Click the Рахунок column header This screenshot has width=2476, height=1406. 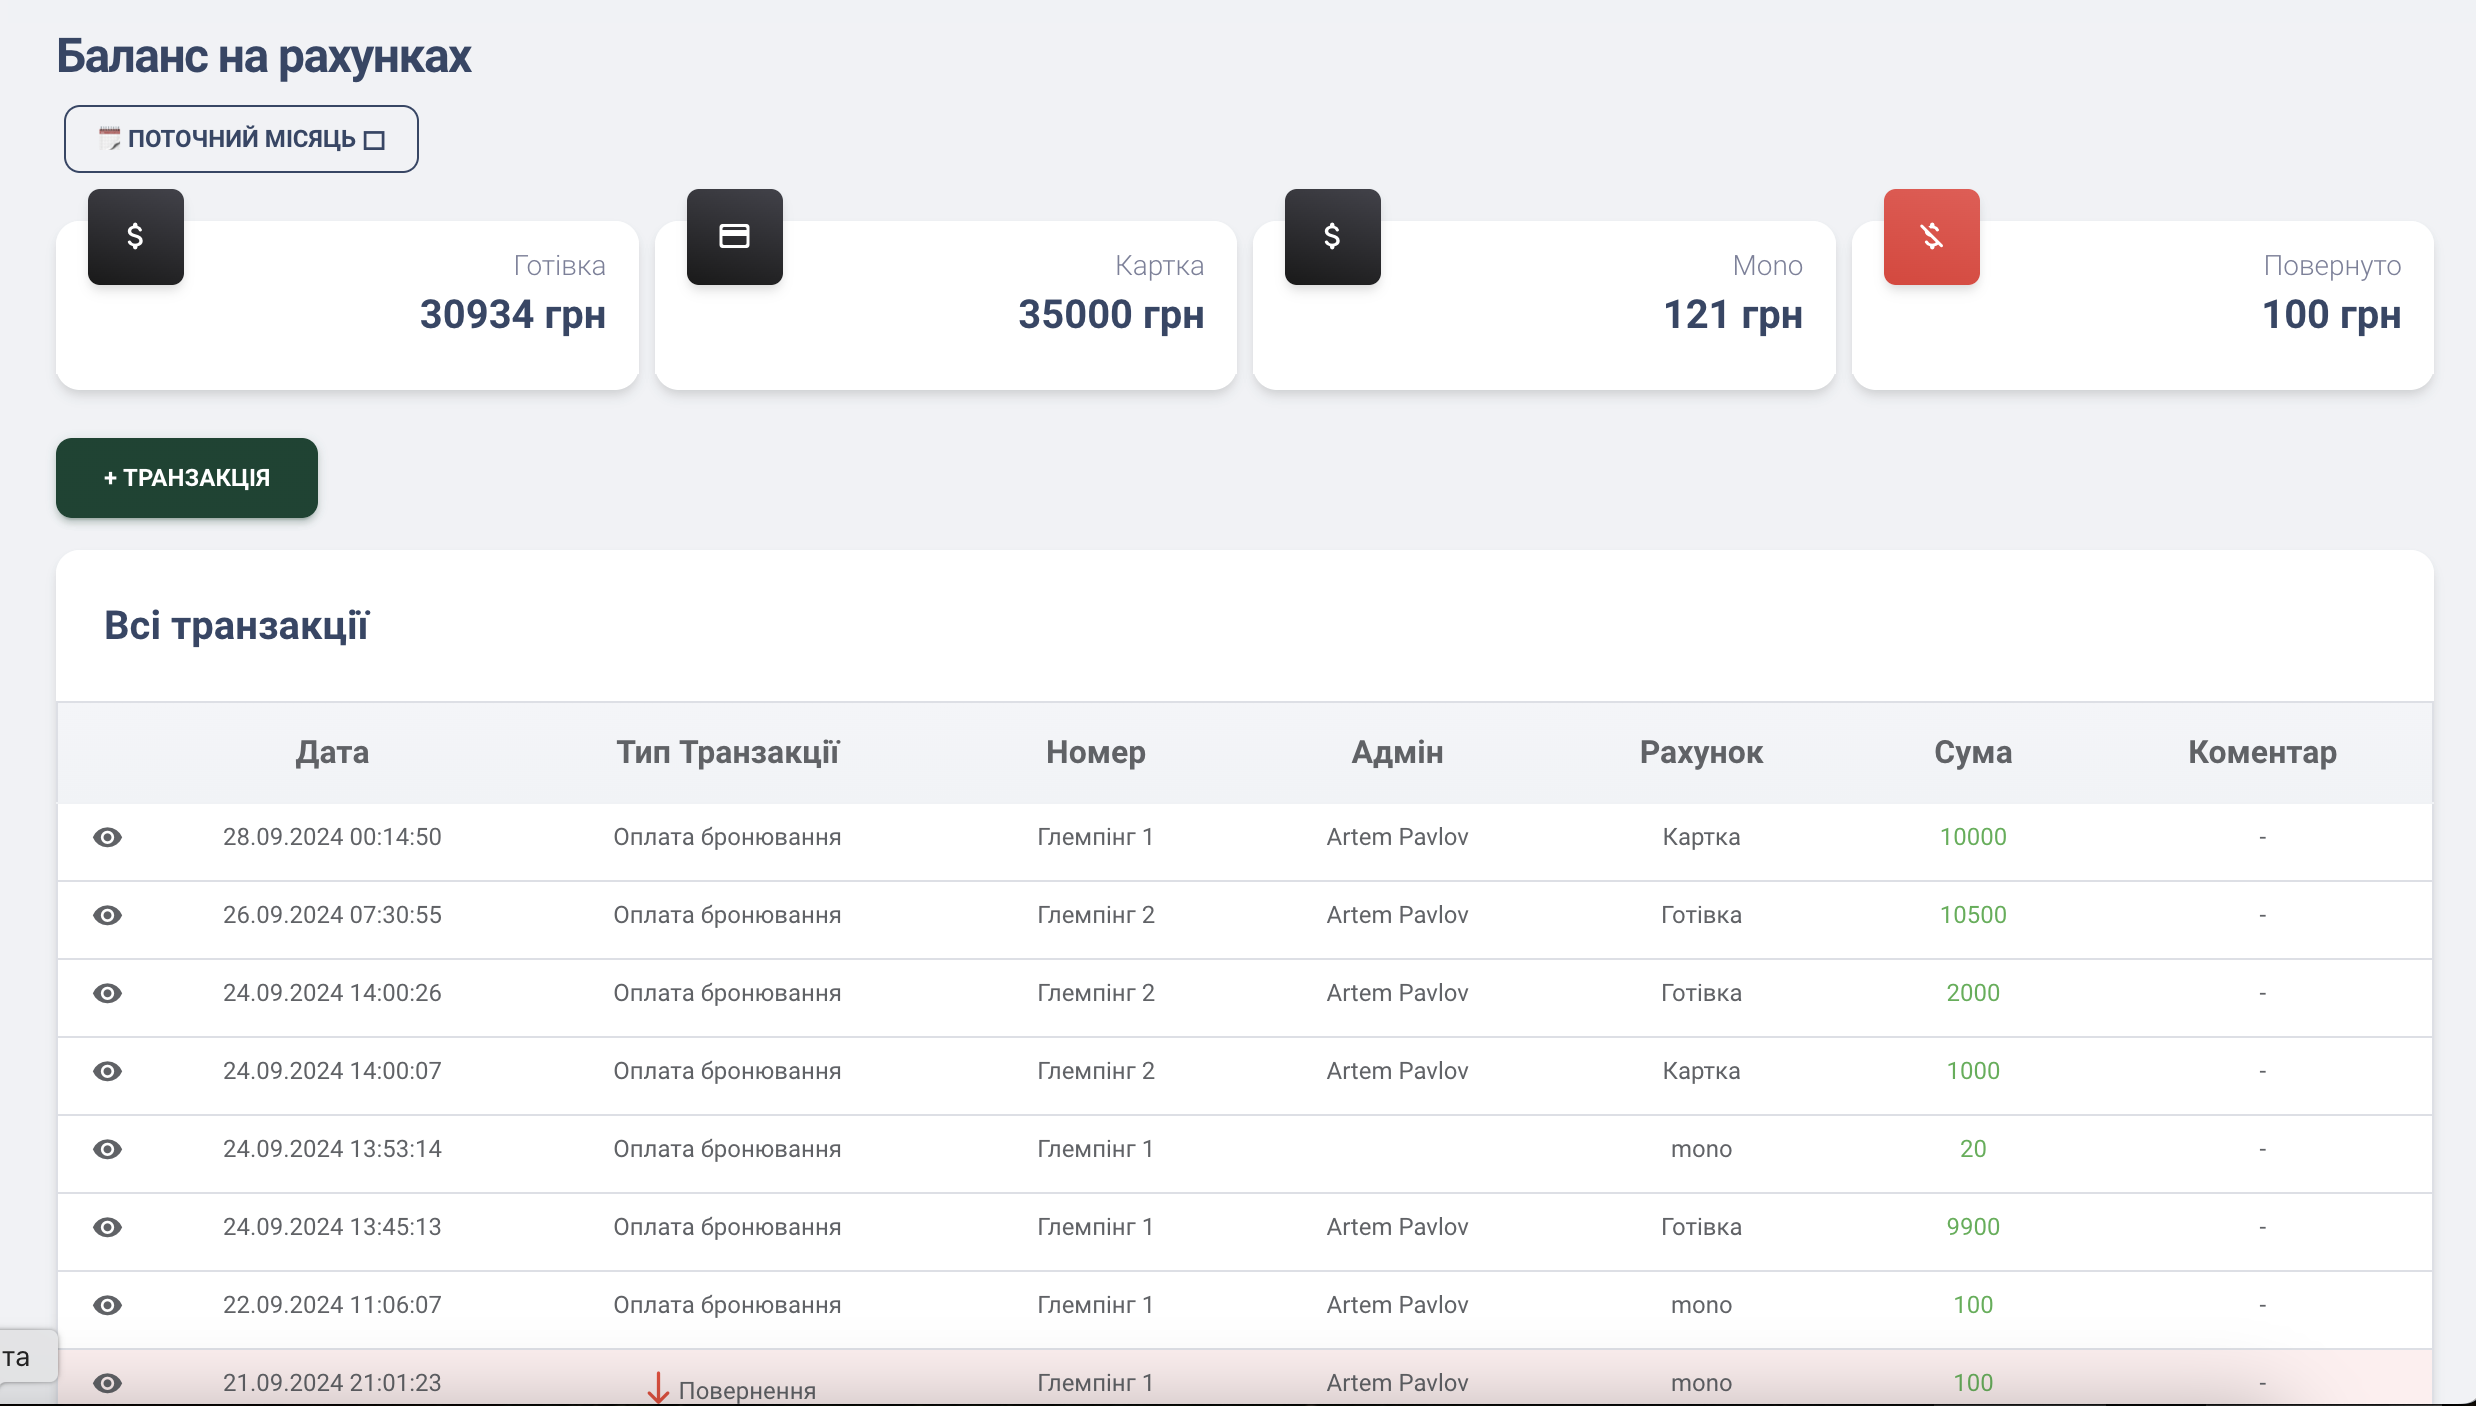click(1701, 752)
